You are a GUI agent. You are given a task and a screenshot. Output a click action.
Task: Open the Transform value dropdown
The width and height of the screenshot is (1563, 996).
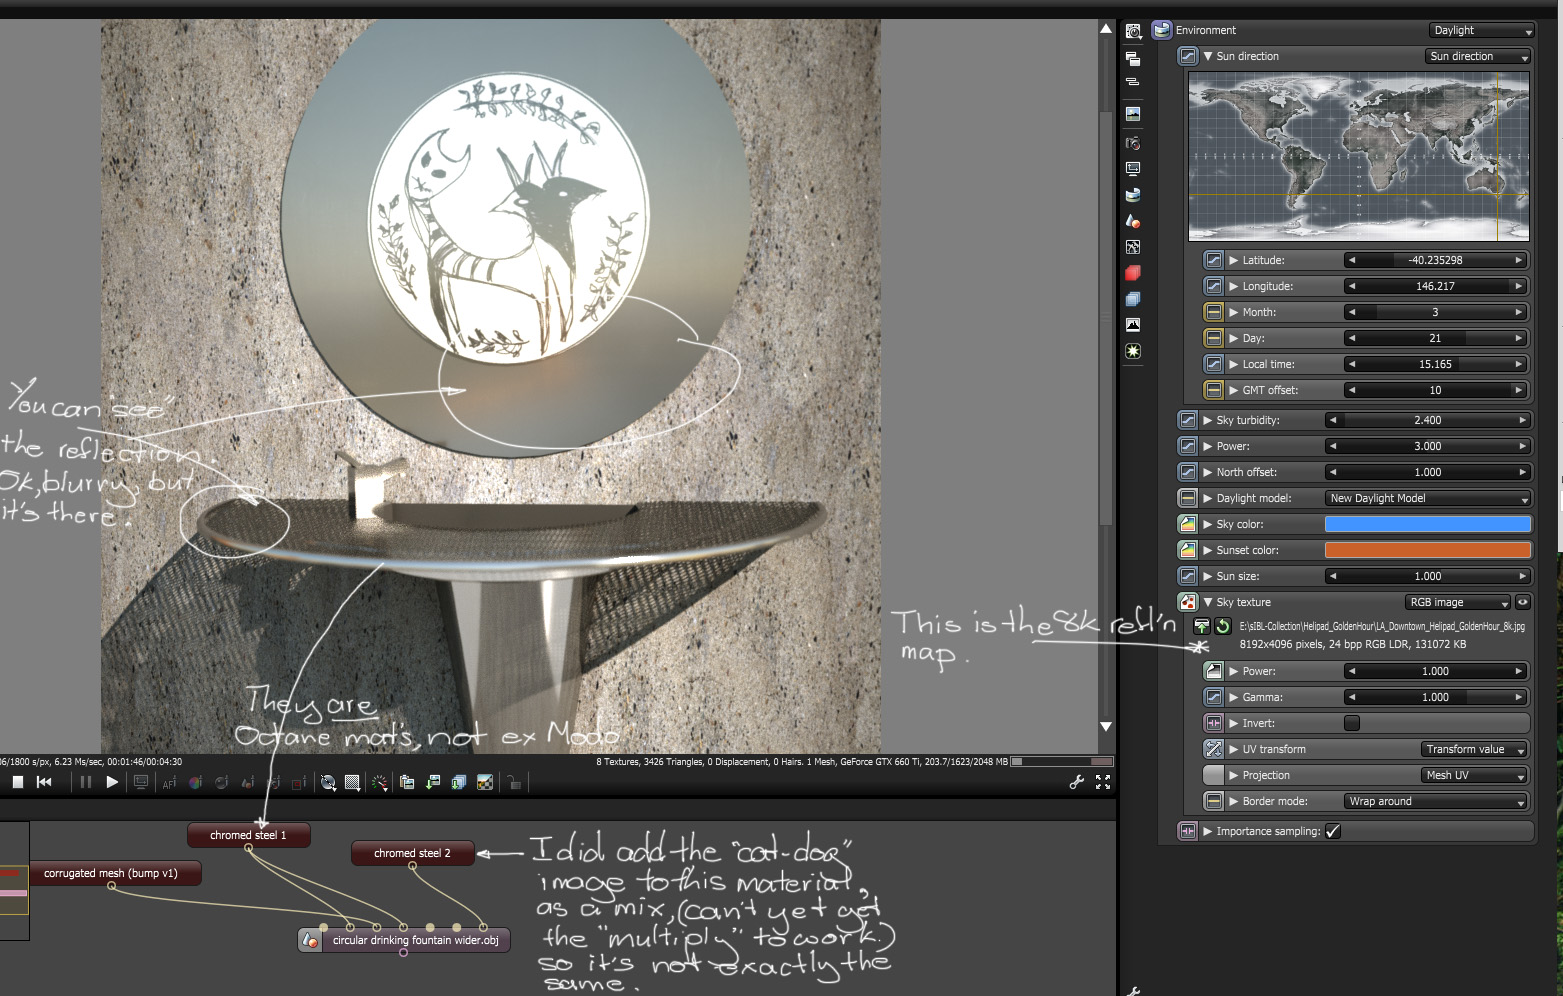[1474, 749]
